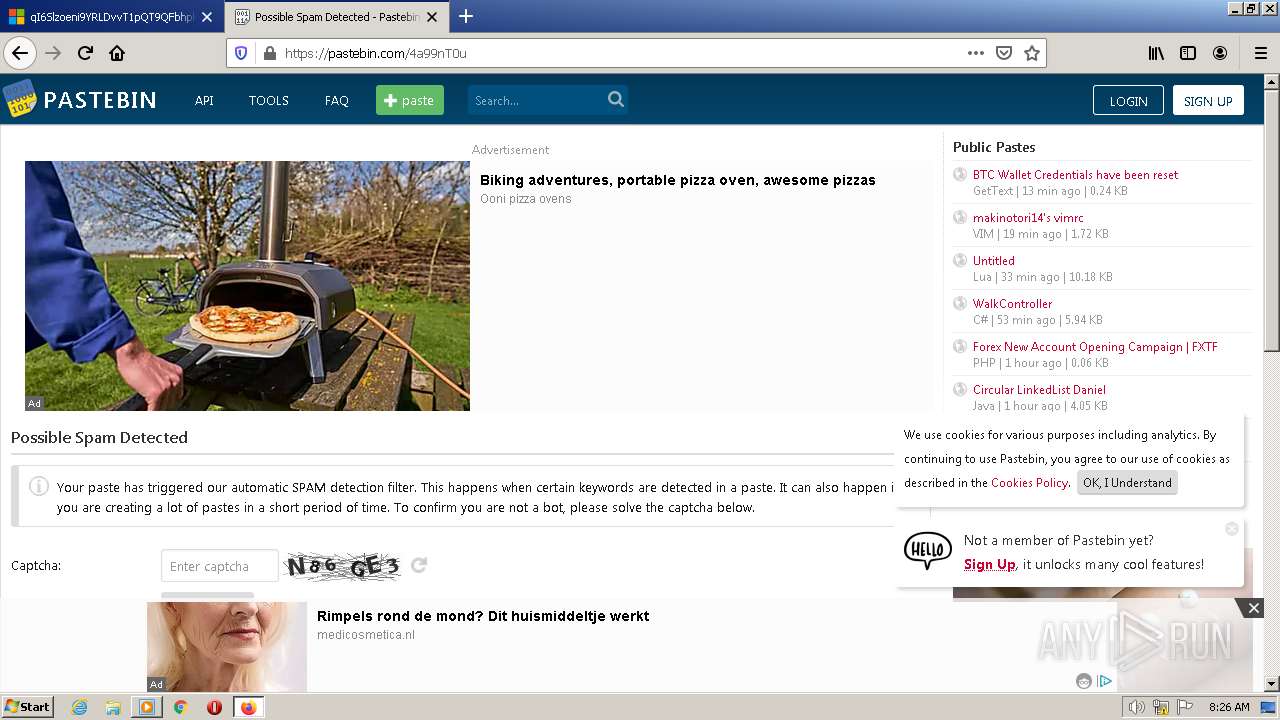Refresh the captcha image

419,565
